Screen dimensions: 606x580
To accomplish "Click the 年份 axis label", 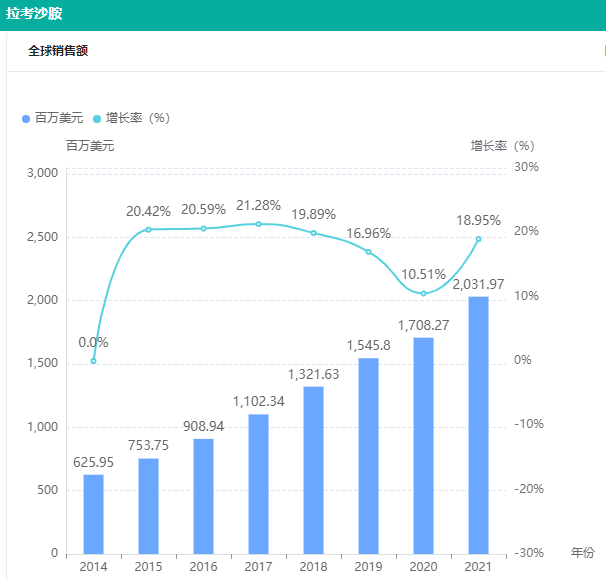I will [582, 553].
